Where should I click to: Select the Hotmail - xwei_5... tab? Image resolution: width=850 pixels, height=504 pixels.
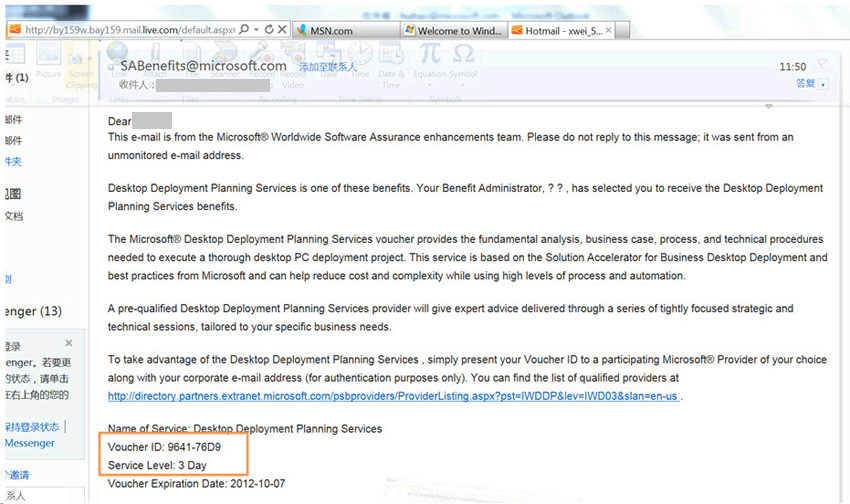pos(562,30)
